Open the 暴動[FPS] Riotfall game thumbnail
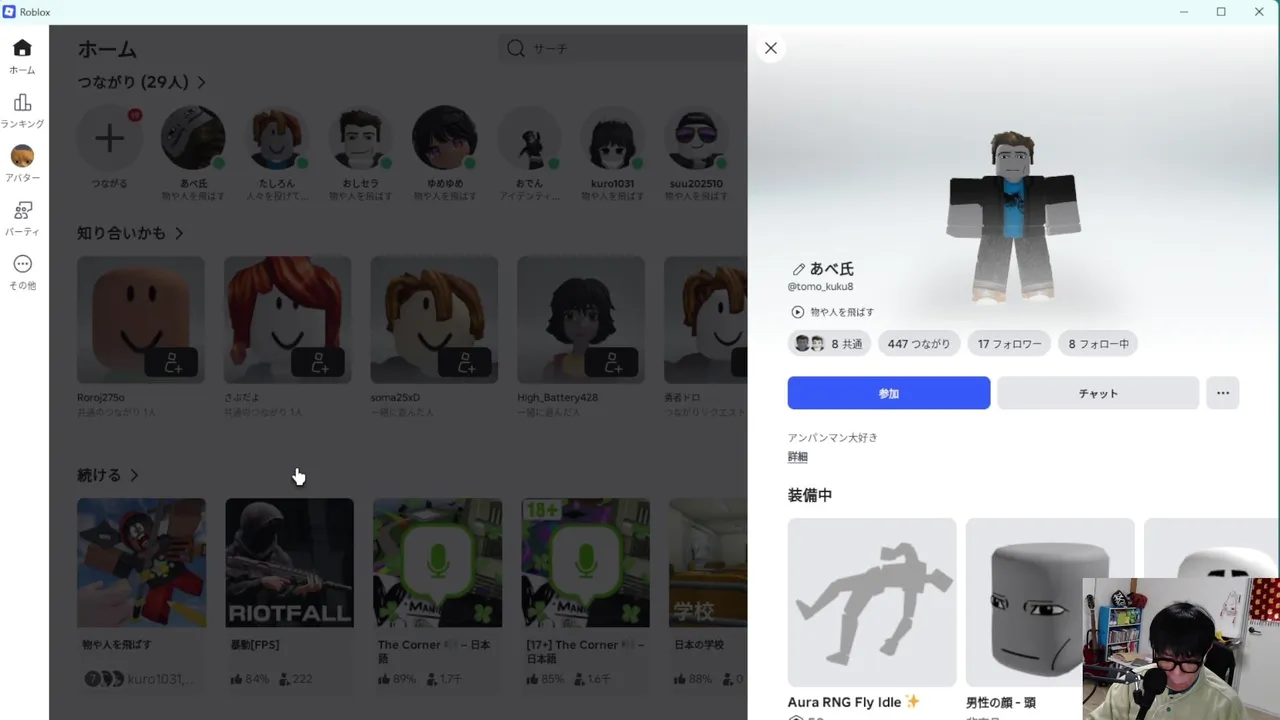1280x720 pixels. click(289, 563)
